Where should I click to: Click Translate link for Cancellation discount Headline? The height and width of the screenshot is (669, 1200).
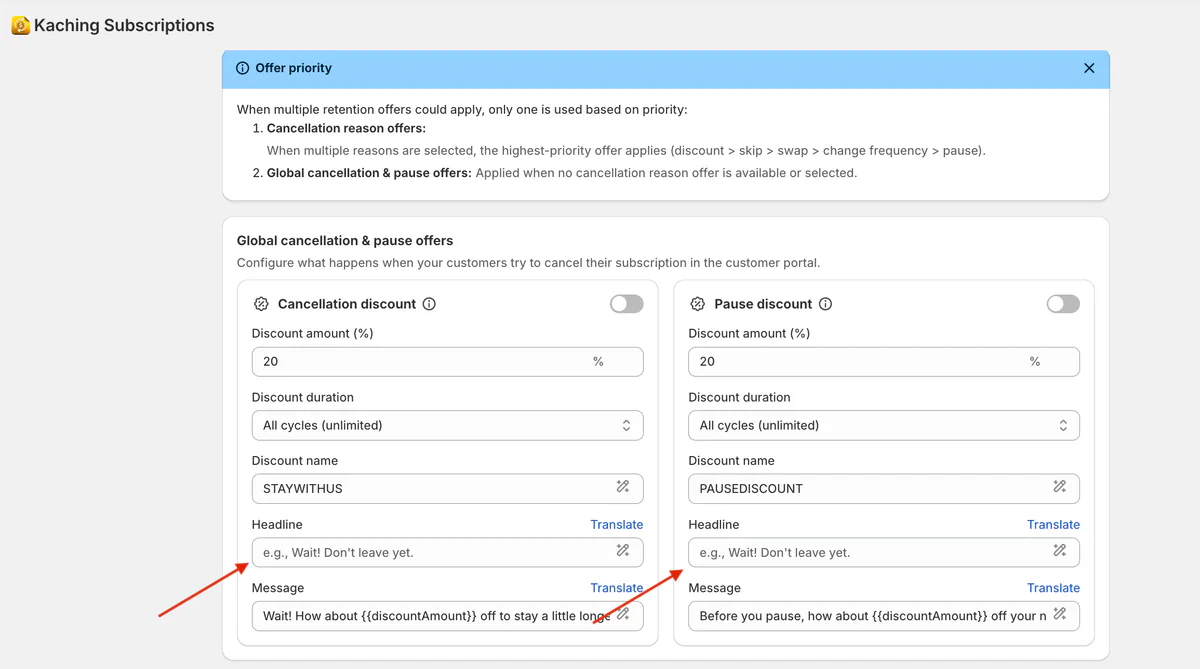coord(617,524)
